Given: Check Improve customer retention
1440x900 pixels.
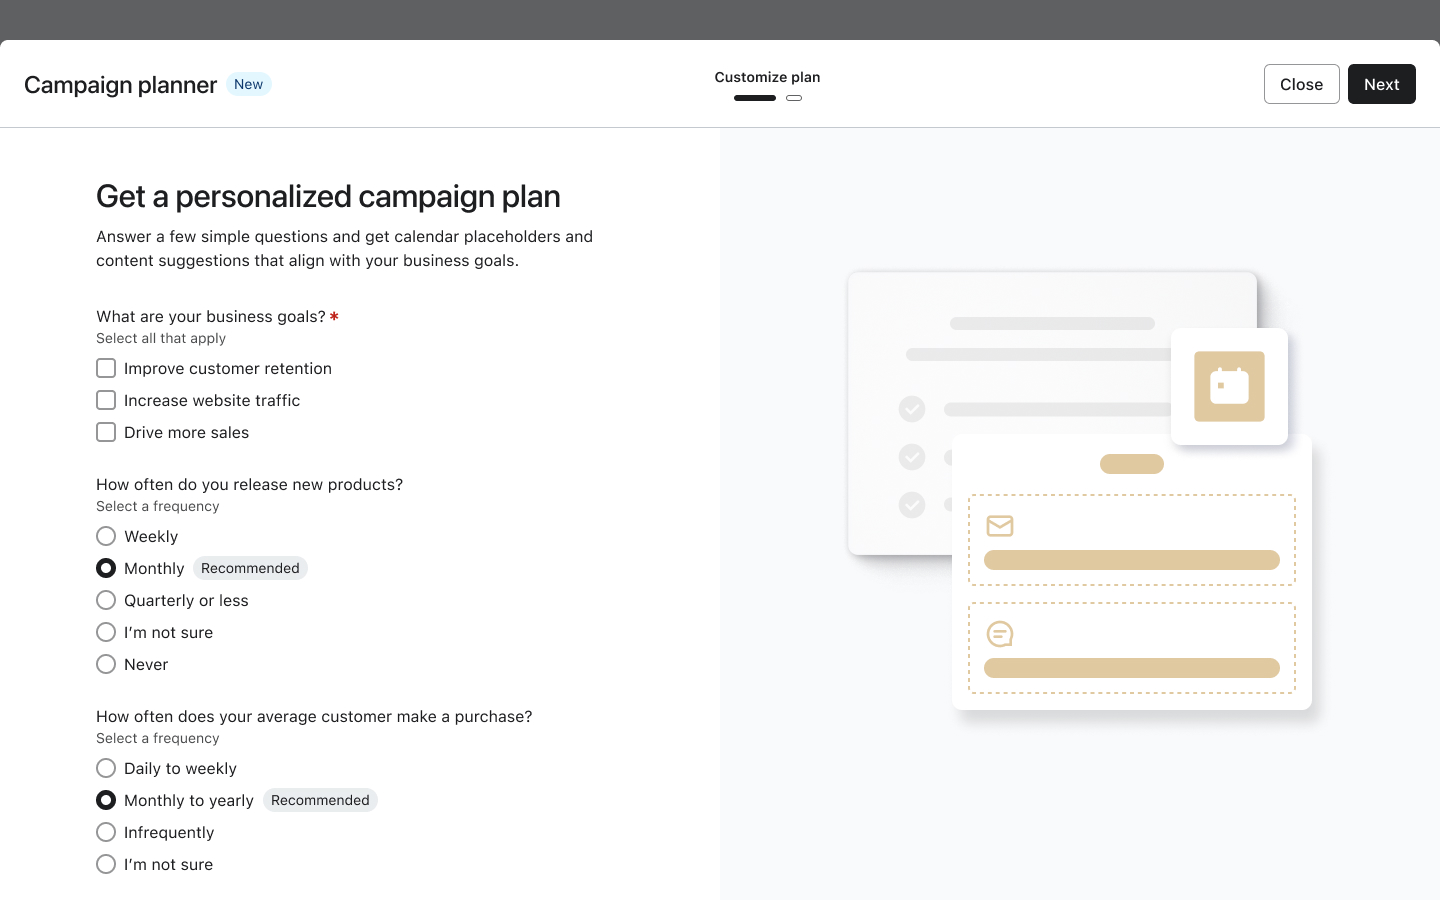Looking at the screenshot, I should [106, 368].
